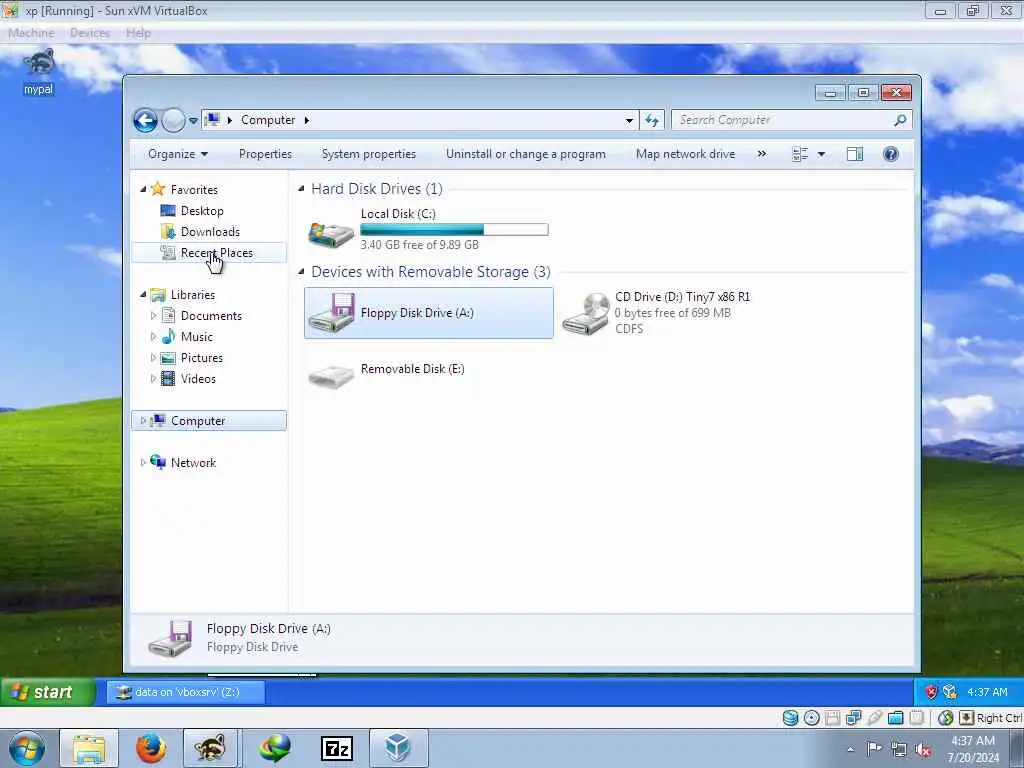Click the refresh button beside address bar

click(x=652, y=120)
